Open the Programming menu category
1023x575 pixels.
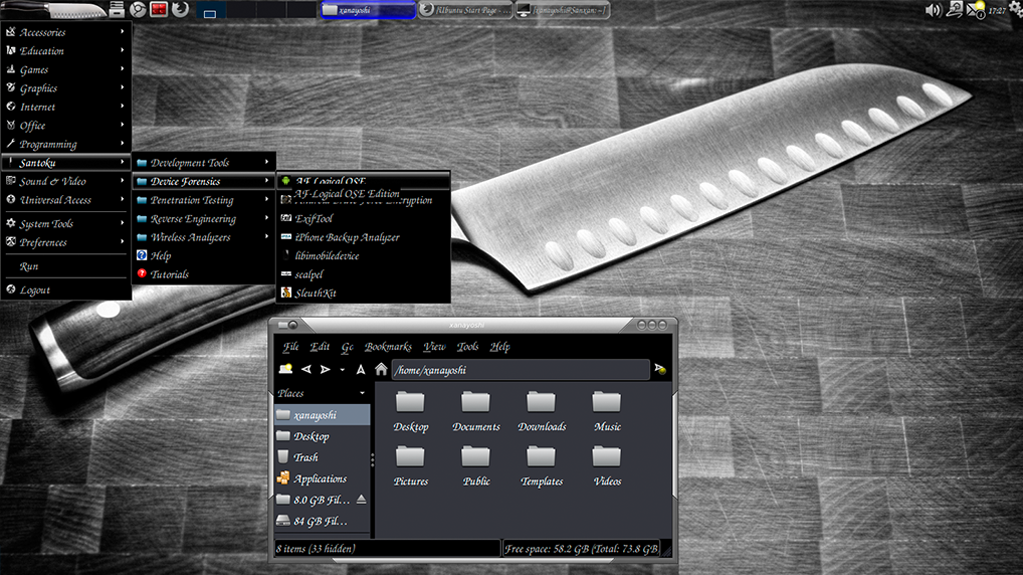click(66, 144)
